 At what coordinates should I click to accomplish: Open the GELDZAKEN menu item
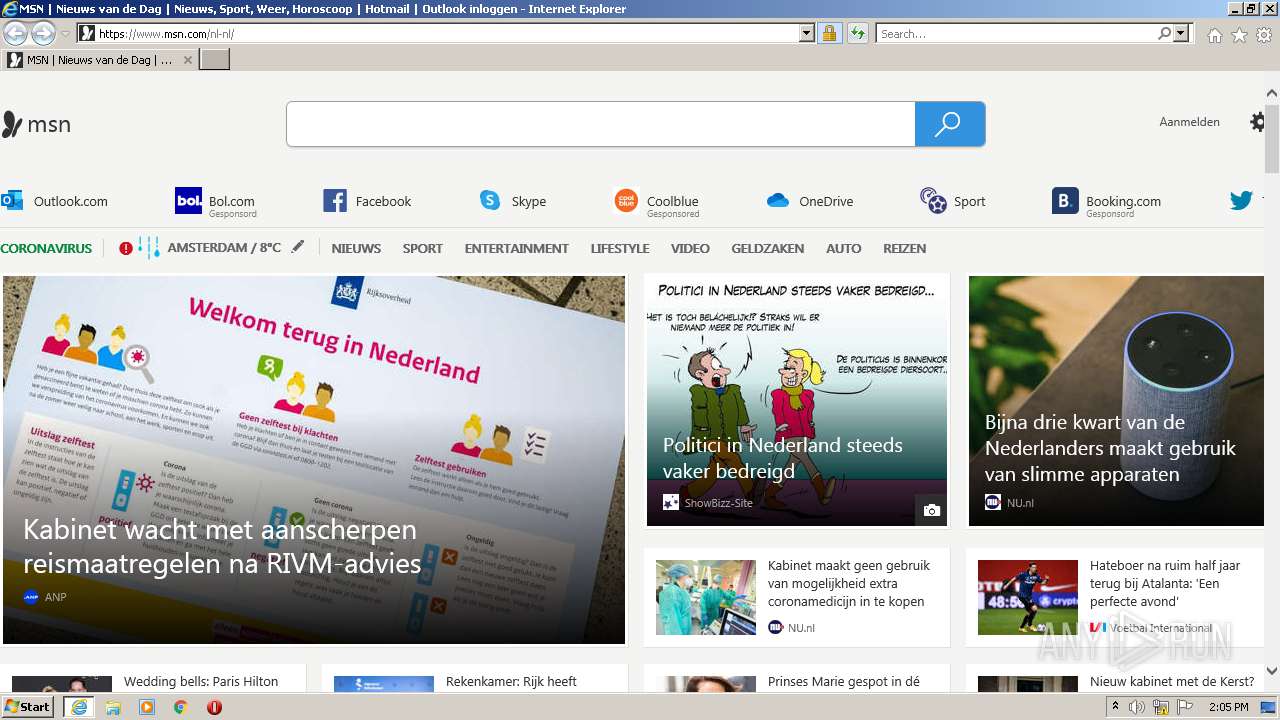pos(767,248)
